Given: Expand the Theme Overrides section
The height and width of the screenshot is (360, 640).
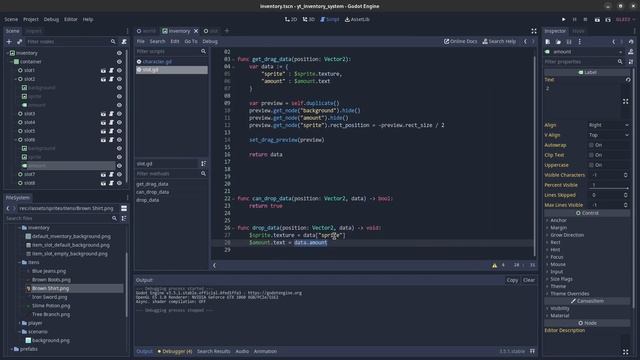Looking at the screenshot, I should point(569,294).
